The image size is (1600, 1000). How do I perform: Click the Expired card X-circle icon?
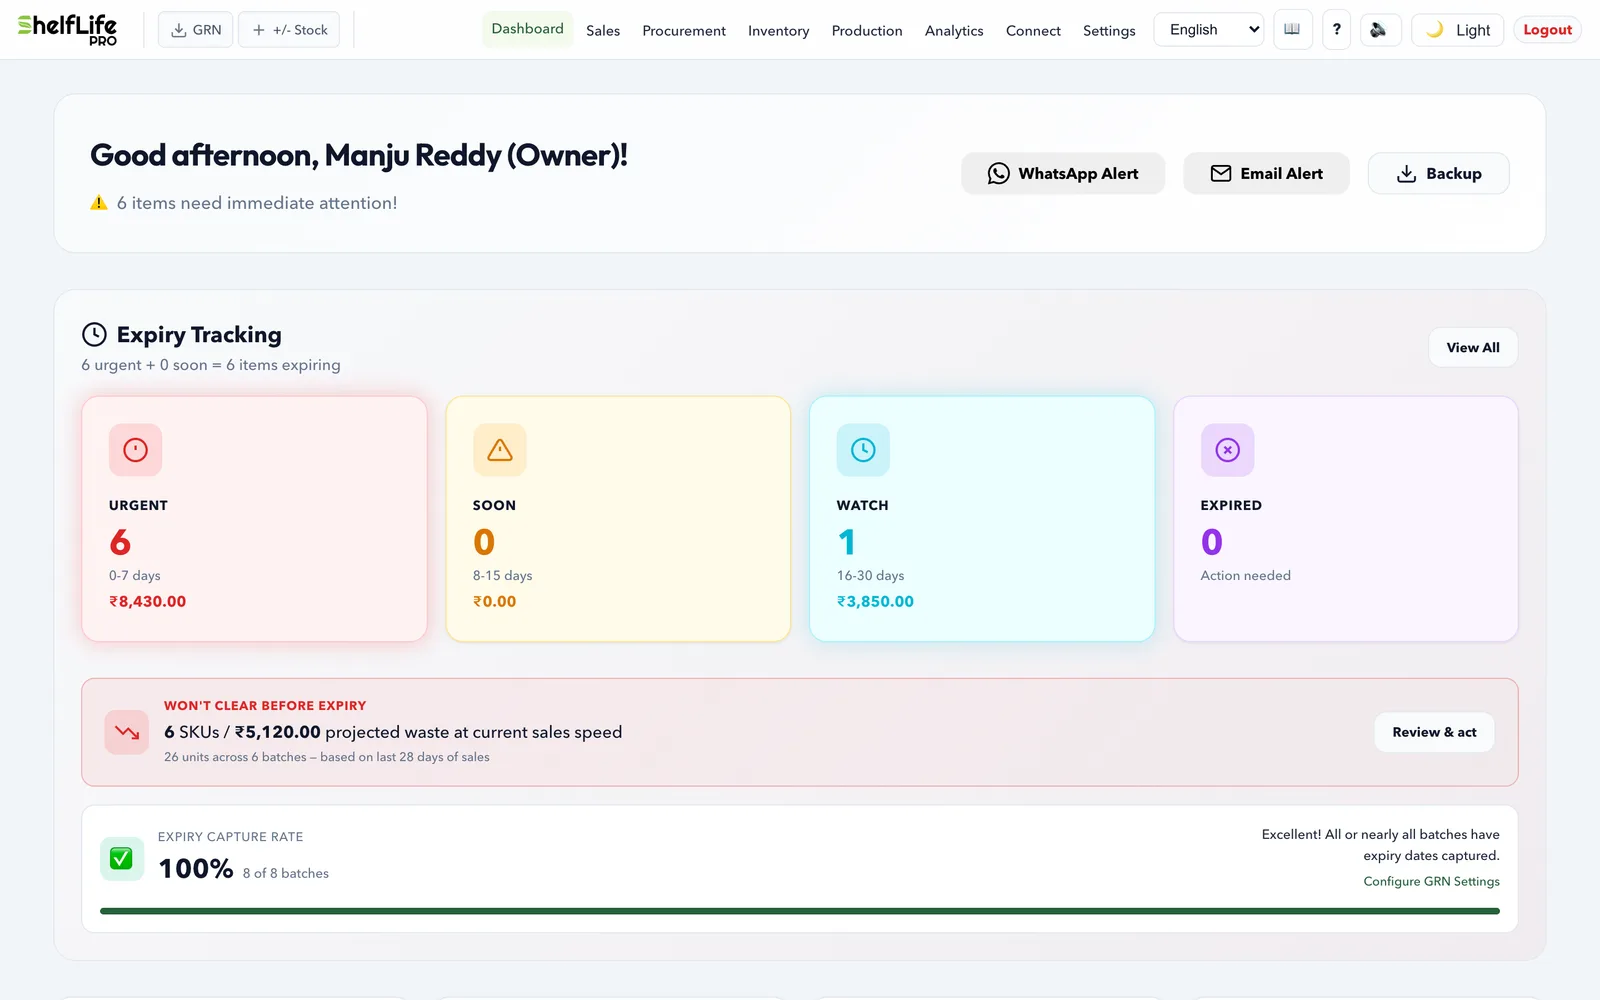pos(1227,450)
